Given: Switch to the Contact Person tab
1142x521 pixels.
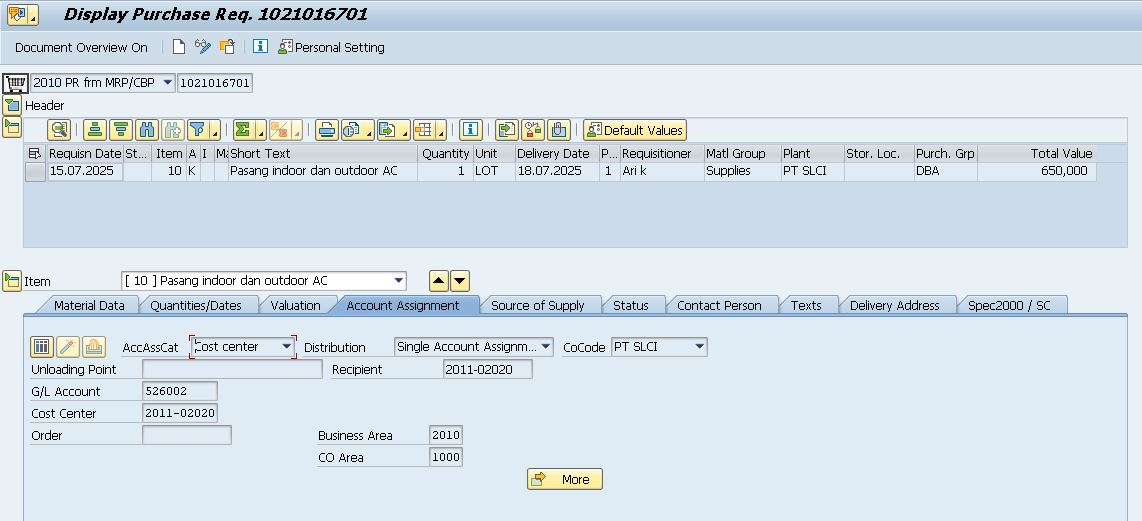Looking at the screenshot, I should point(719,305).
